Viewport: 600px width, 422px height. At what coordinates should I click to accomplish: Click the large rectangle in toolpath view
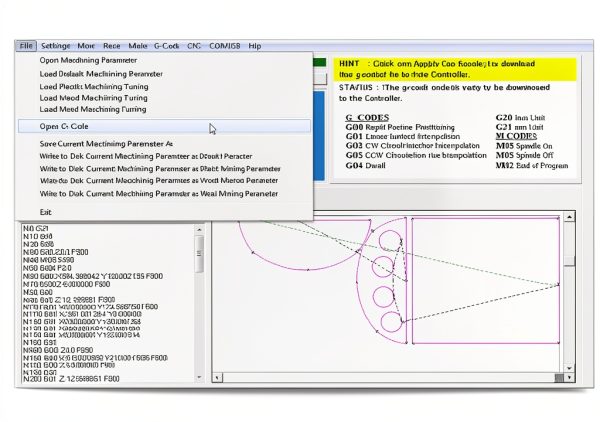click(x=486, y=280)
